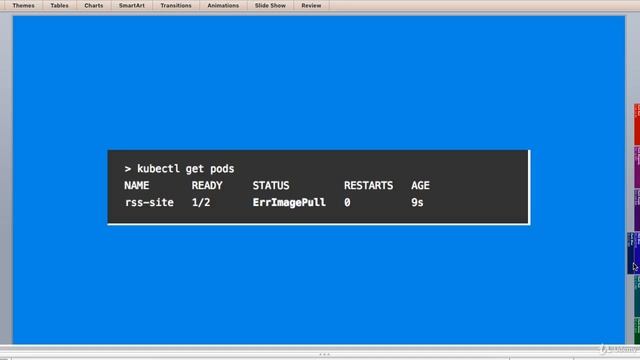Image resolution: width=640 pixels, height=360 pixels.
Task: Select the RESTARTS column header text
Action: 369,186
